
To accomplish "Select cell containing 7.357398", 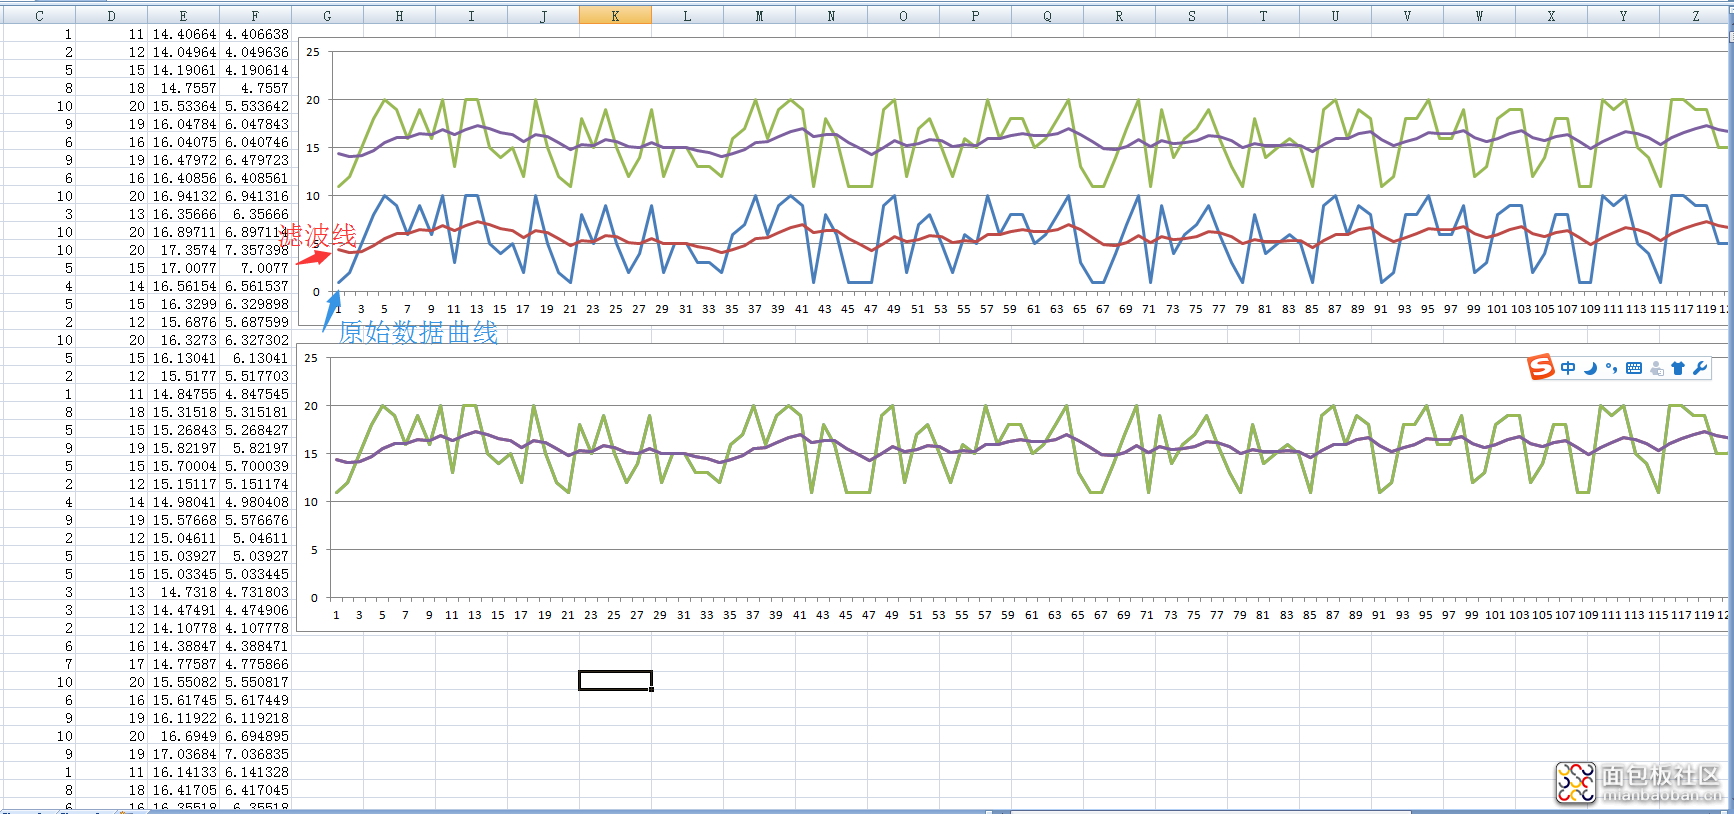I will coord(256,250).
